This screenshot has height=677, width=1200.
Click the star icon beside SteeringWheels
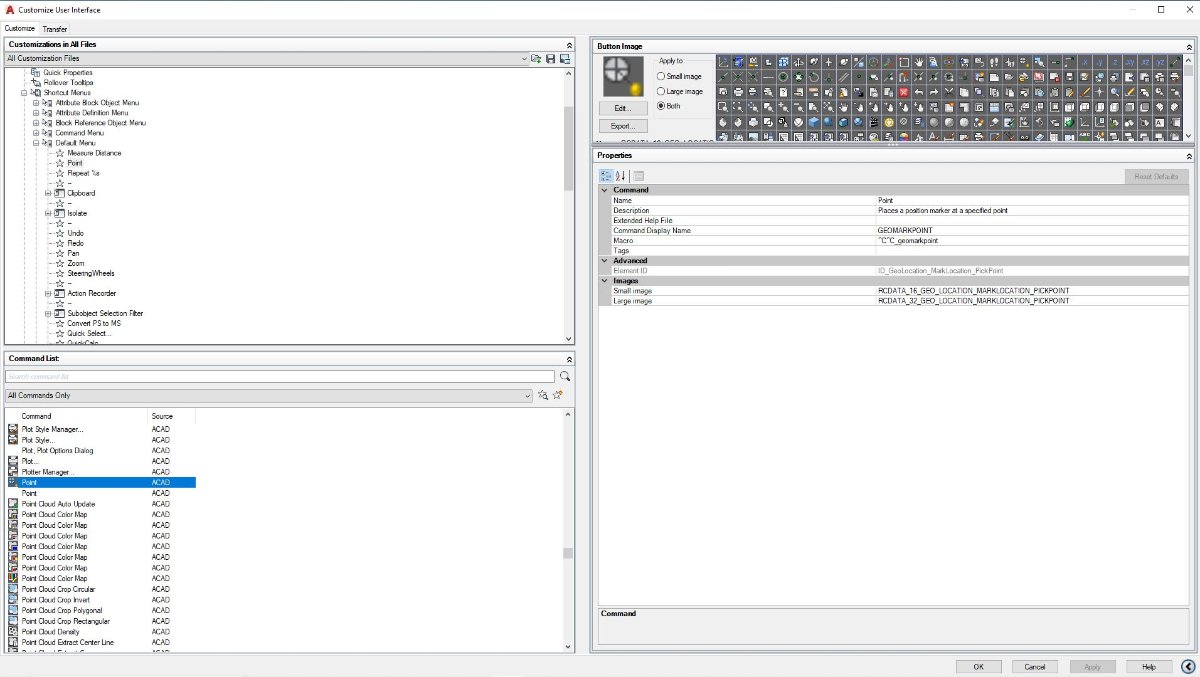60,273
